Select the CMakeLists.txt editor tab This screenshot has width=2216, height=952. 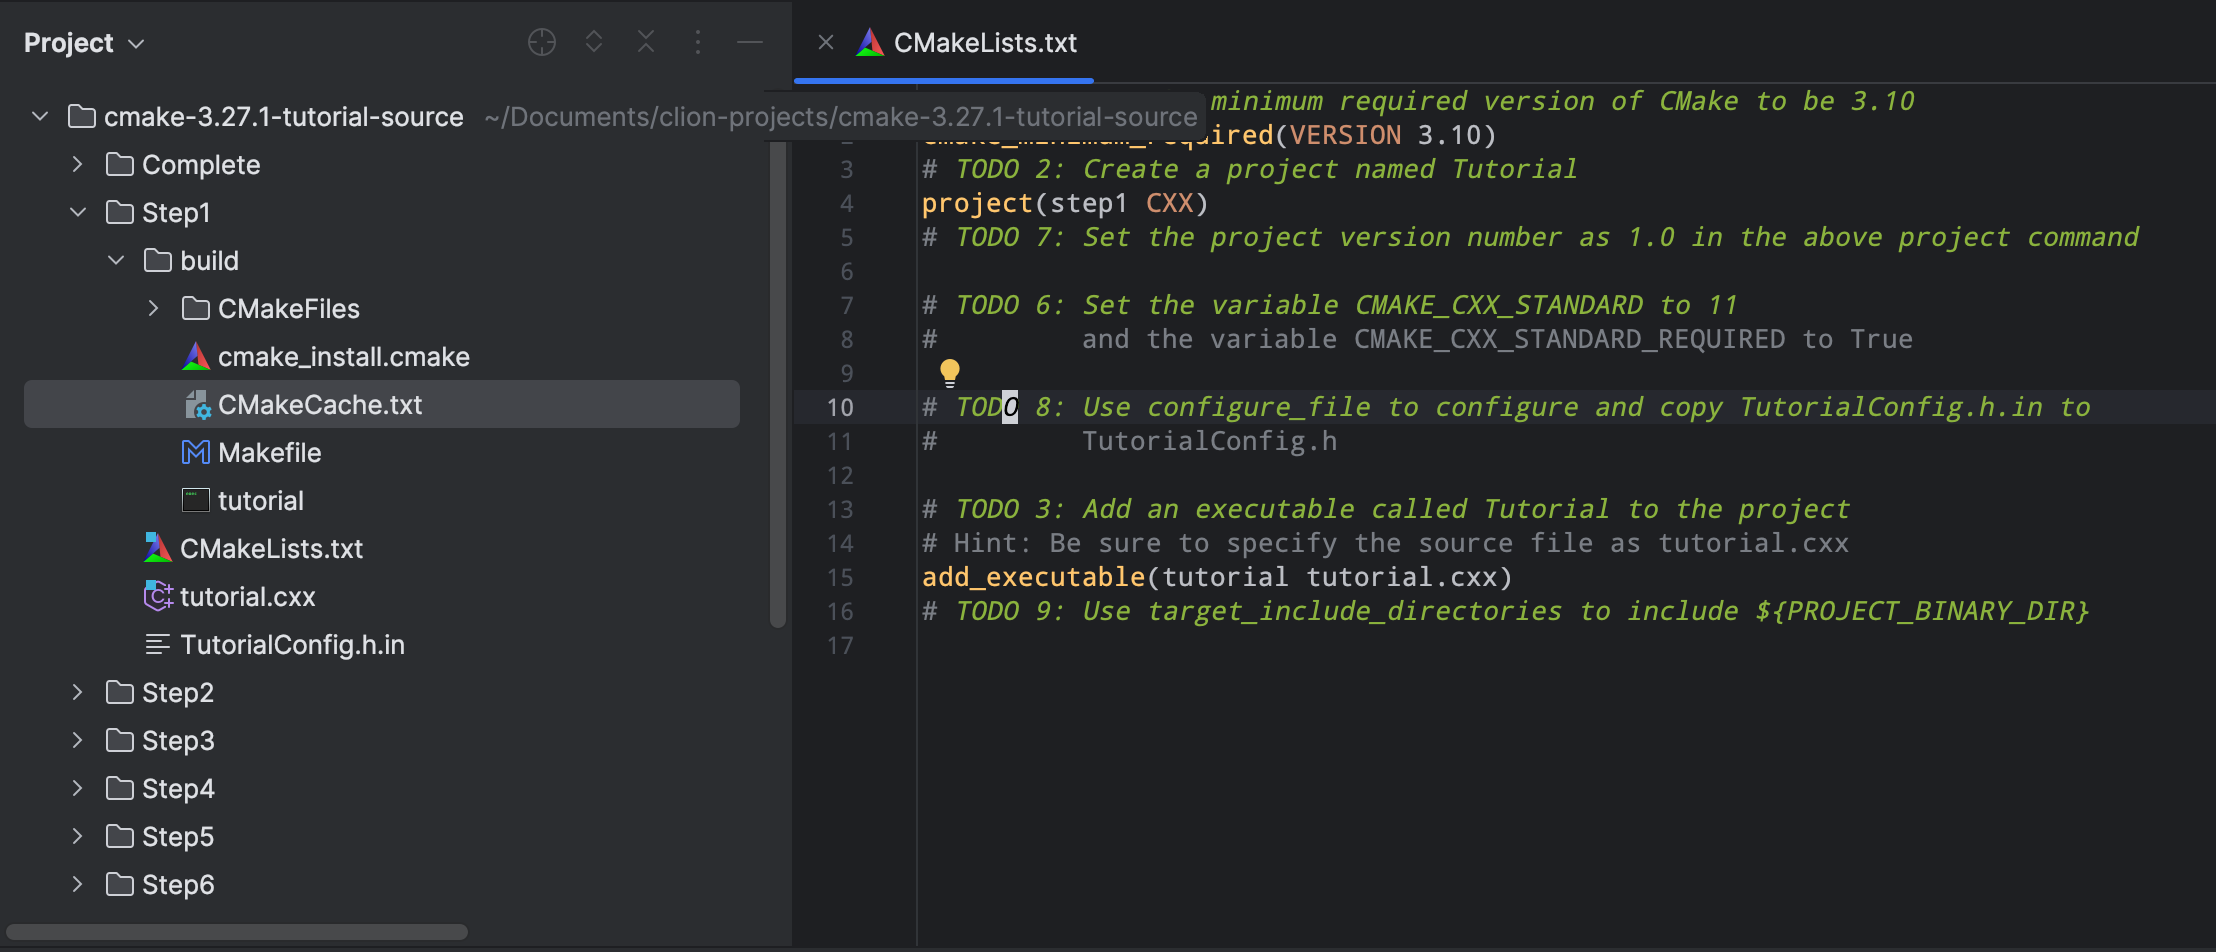[984, 43]
